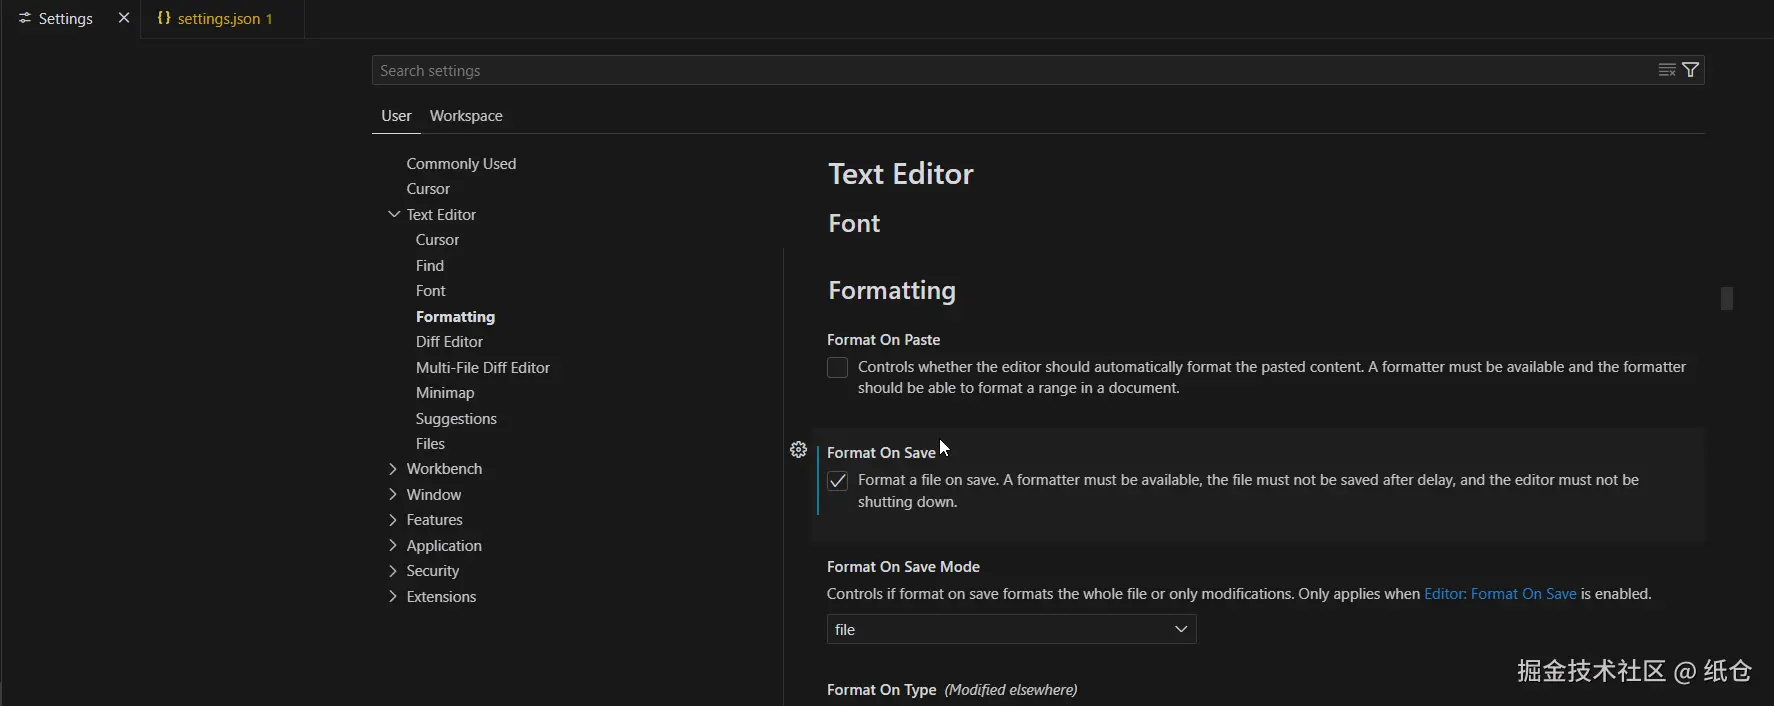This screenshot has width=1774, height=706.
Task: Expand the Security settings section
Action: click(x=393, y=571)
